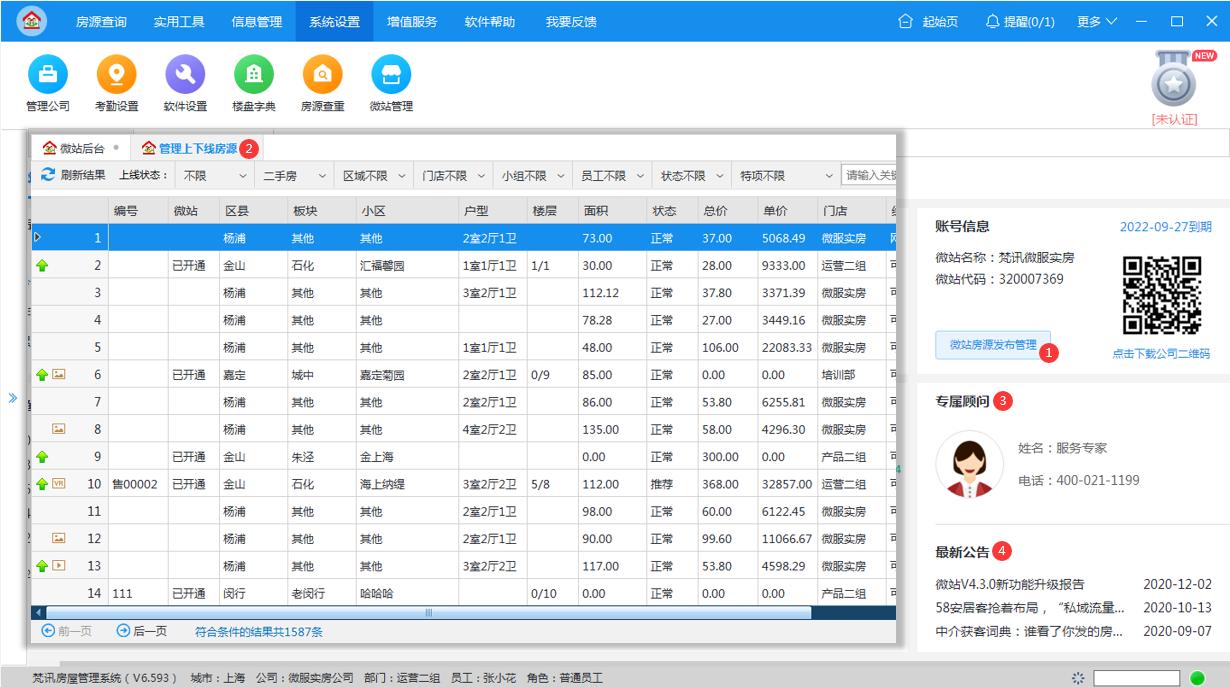The image size is (1230, 687).
Task: Open 软件设置 software settings
Action: pyautogui.click(x=184, y=80)
